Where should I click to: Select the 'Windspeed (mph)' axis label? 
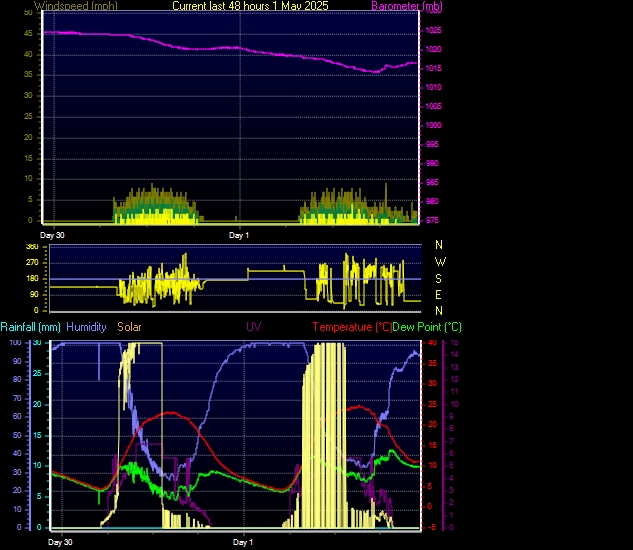(x=76, y=6)
